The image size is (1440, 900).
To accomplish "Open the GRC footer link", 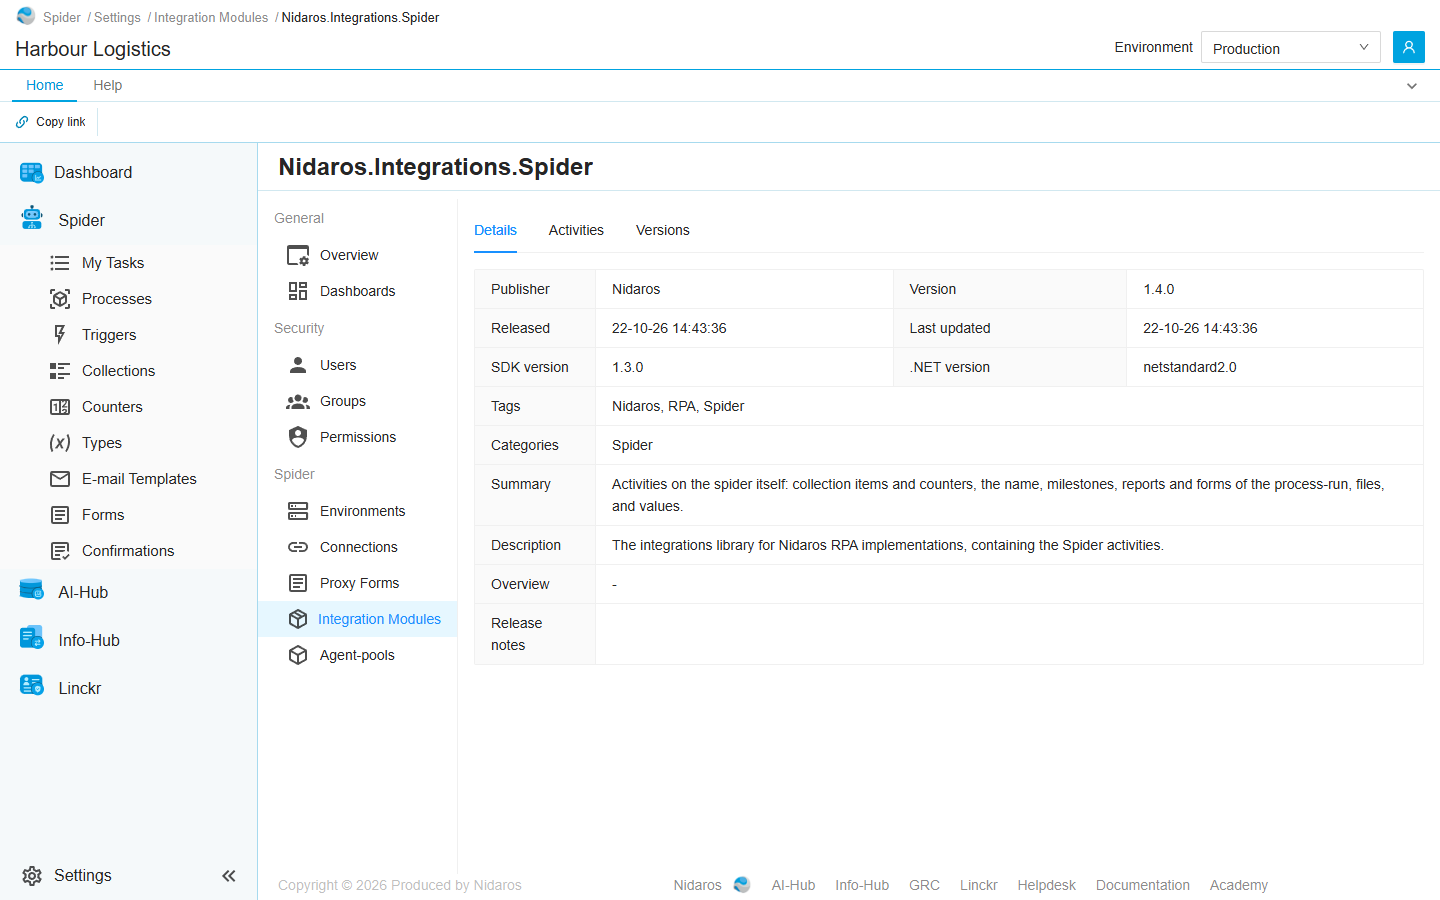I will pyautogui.click(x=924, y=885).
